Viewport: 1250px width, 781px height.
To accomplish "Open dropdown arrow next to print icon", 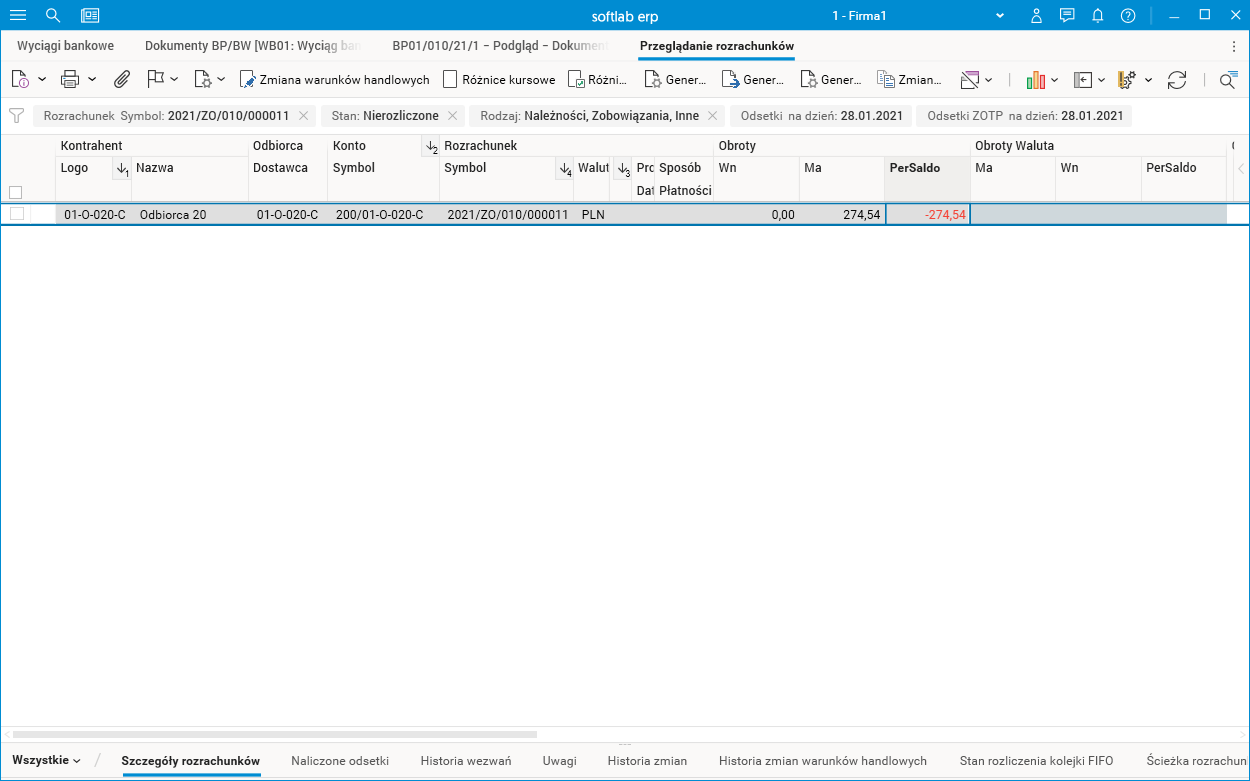I will [92, 79].
